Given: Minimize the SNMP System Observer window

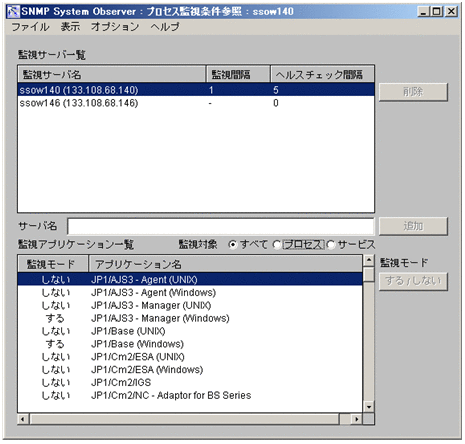Looking at the screenshot, I should click(x=423, y=12).
